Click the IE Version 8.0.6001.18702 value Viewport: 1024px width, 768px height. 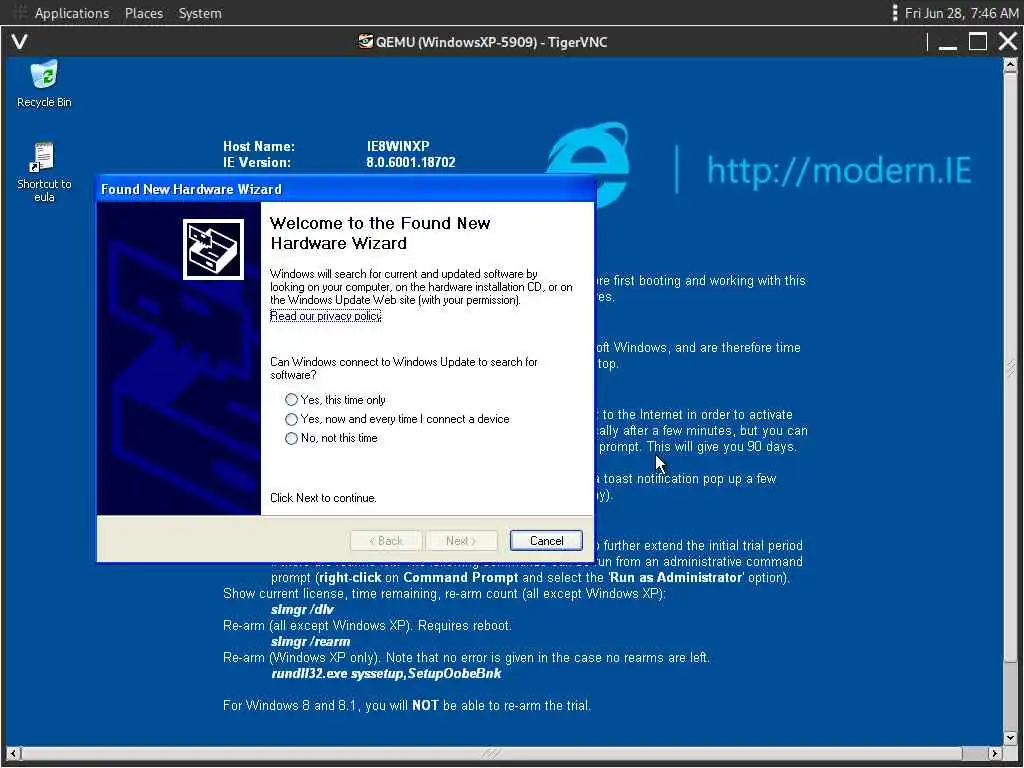tap(411, 163)
